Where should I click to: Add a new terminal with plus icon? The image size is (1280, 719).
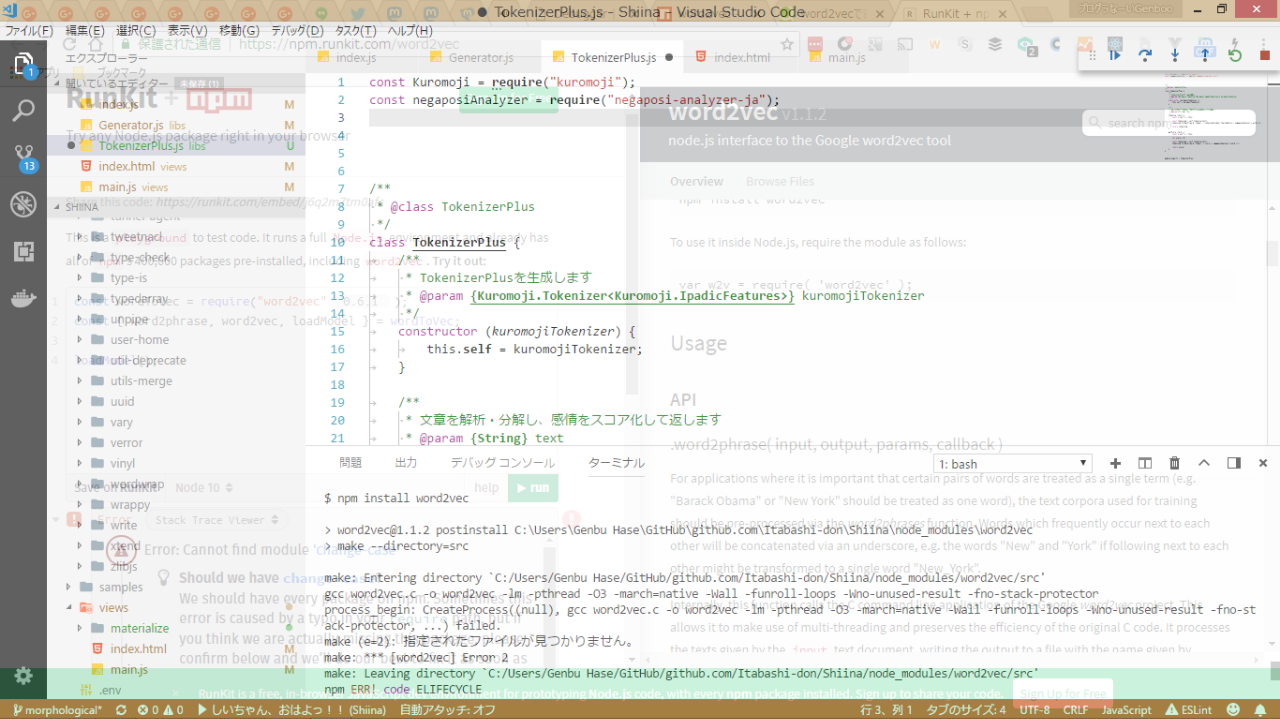pos(1115,463)
